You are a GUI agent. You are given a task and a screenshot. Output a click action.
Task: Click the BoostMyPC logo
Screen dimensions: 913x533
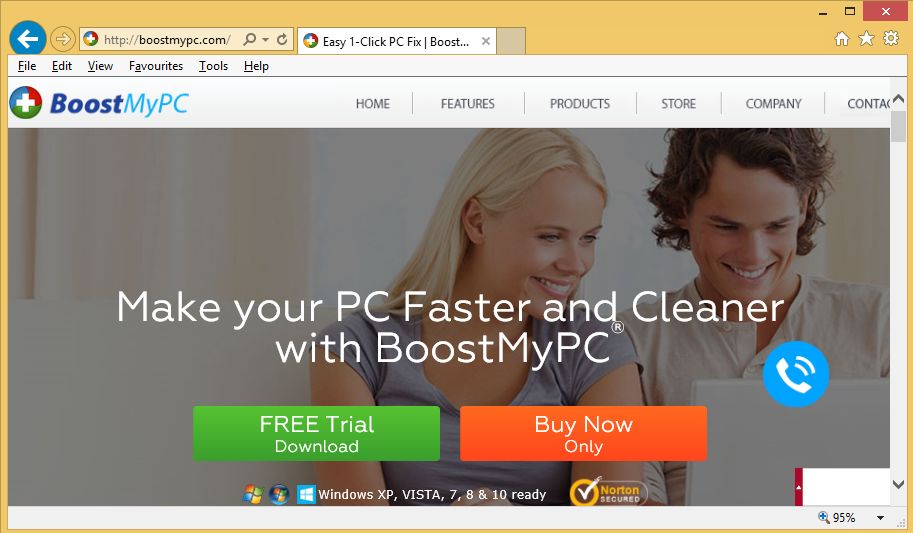coord(99,103)
